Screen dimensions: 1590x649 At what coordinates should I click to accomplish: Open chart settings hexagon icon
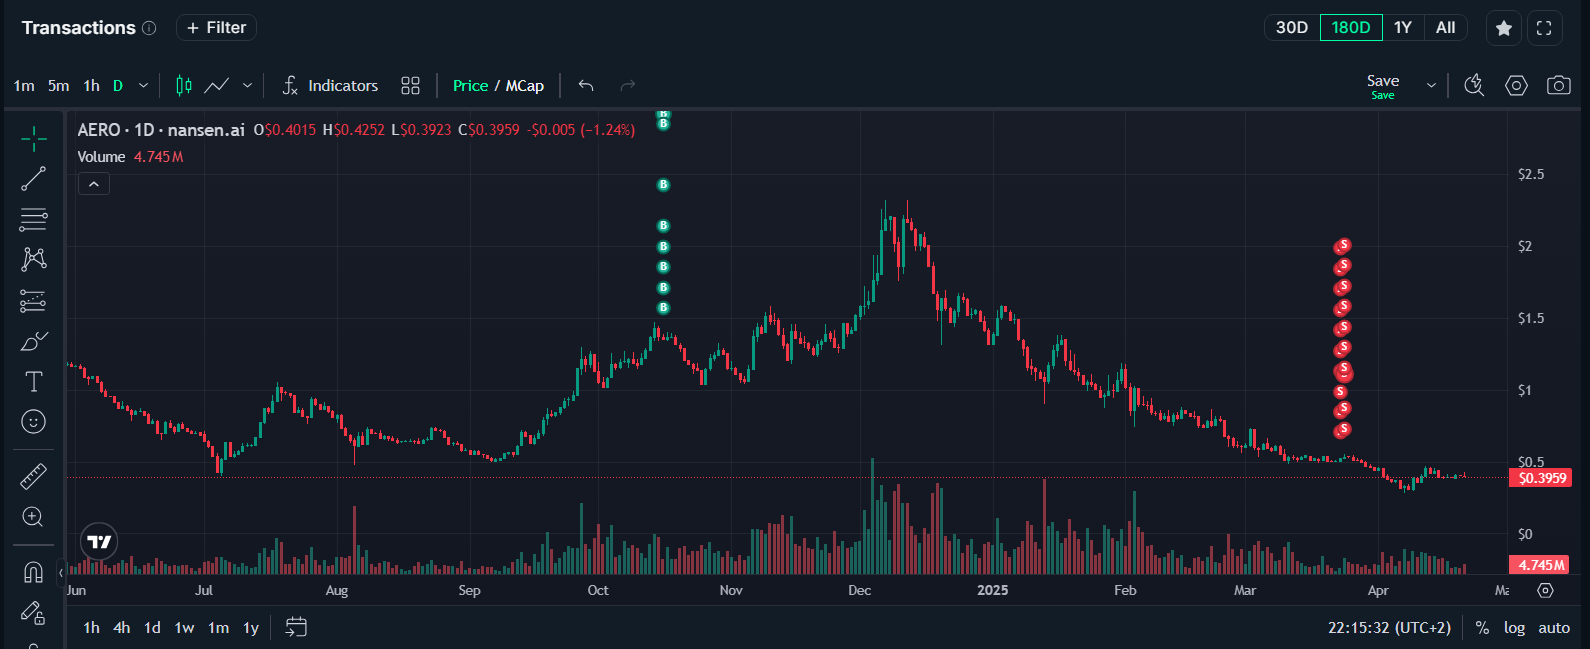[x=1516, y=86]
